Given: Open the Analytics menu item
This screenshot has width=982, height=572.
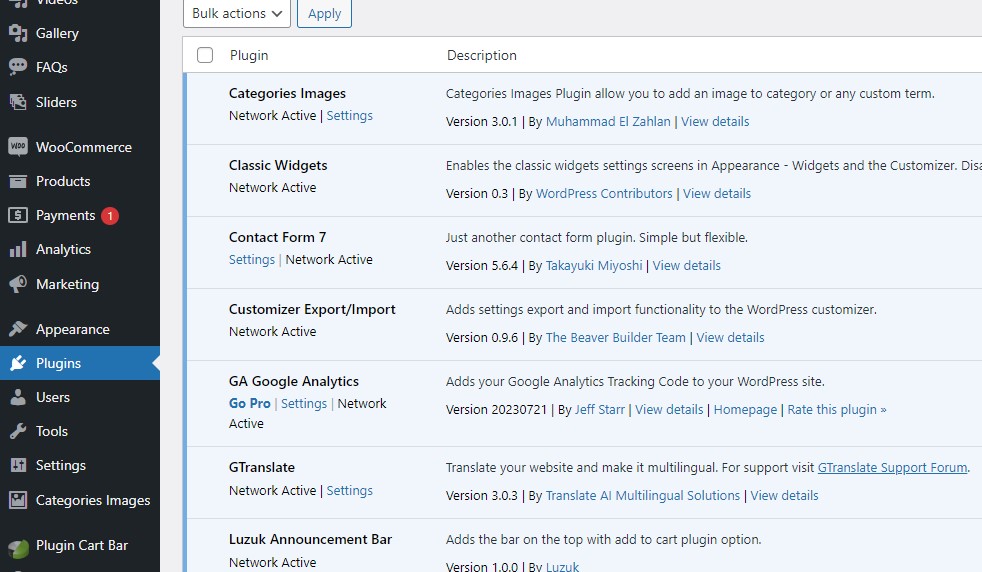Looking at the screenshot, I should pos(63,249).
